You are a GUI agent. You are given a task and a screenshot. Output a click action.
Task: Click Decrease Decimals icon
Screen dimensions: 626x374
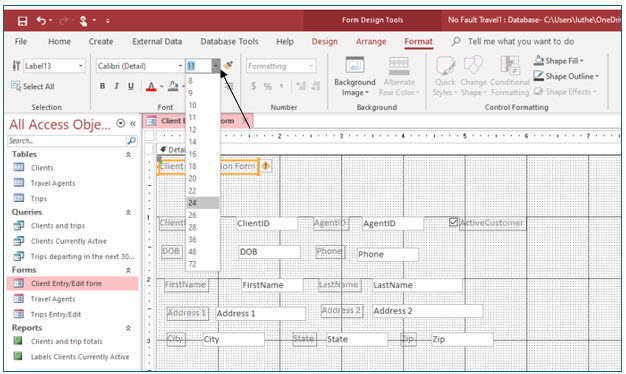coord(316,86)
